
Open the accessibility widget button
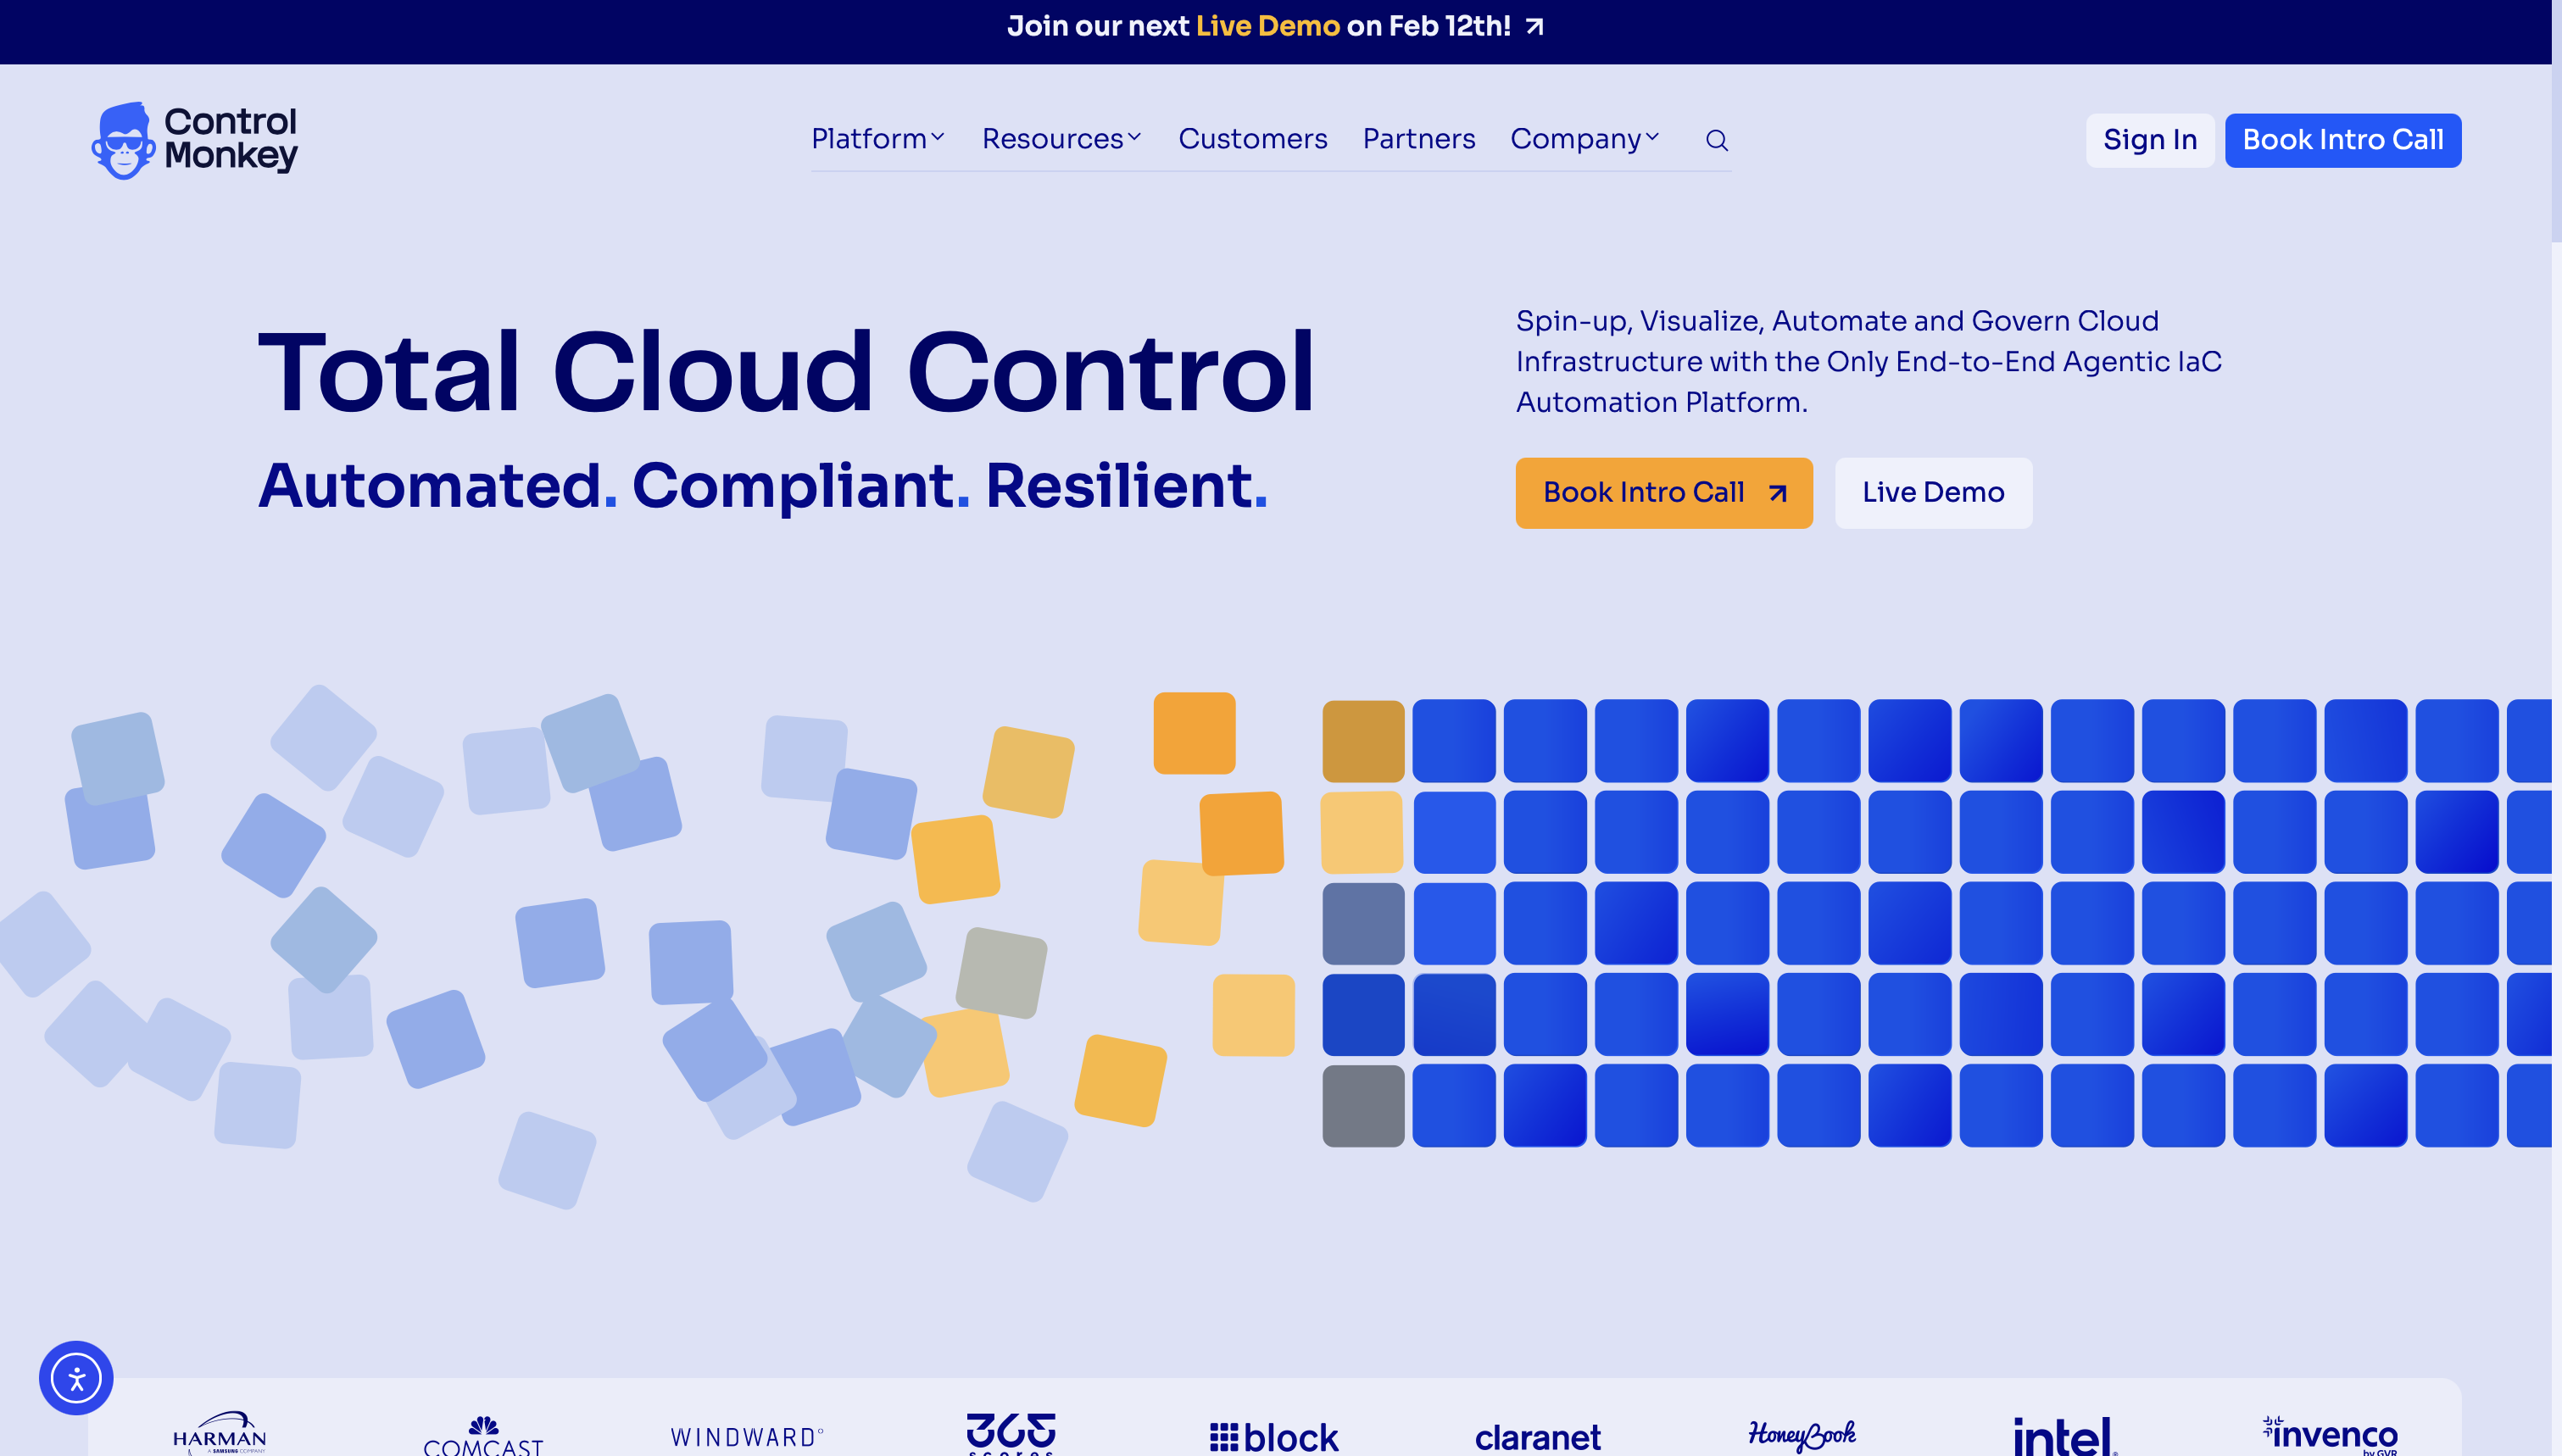(x=76, y=1378)
